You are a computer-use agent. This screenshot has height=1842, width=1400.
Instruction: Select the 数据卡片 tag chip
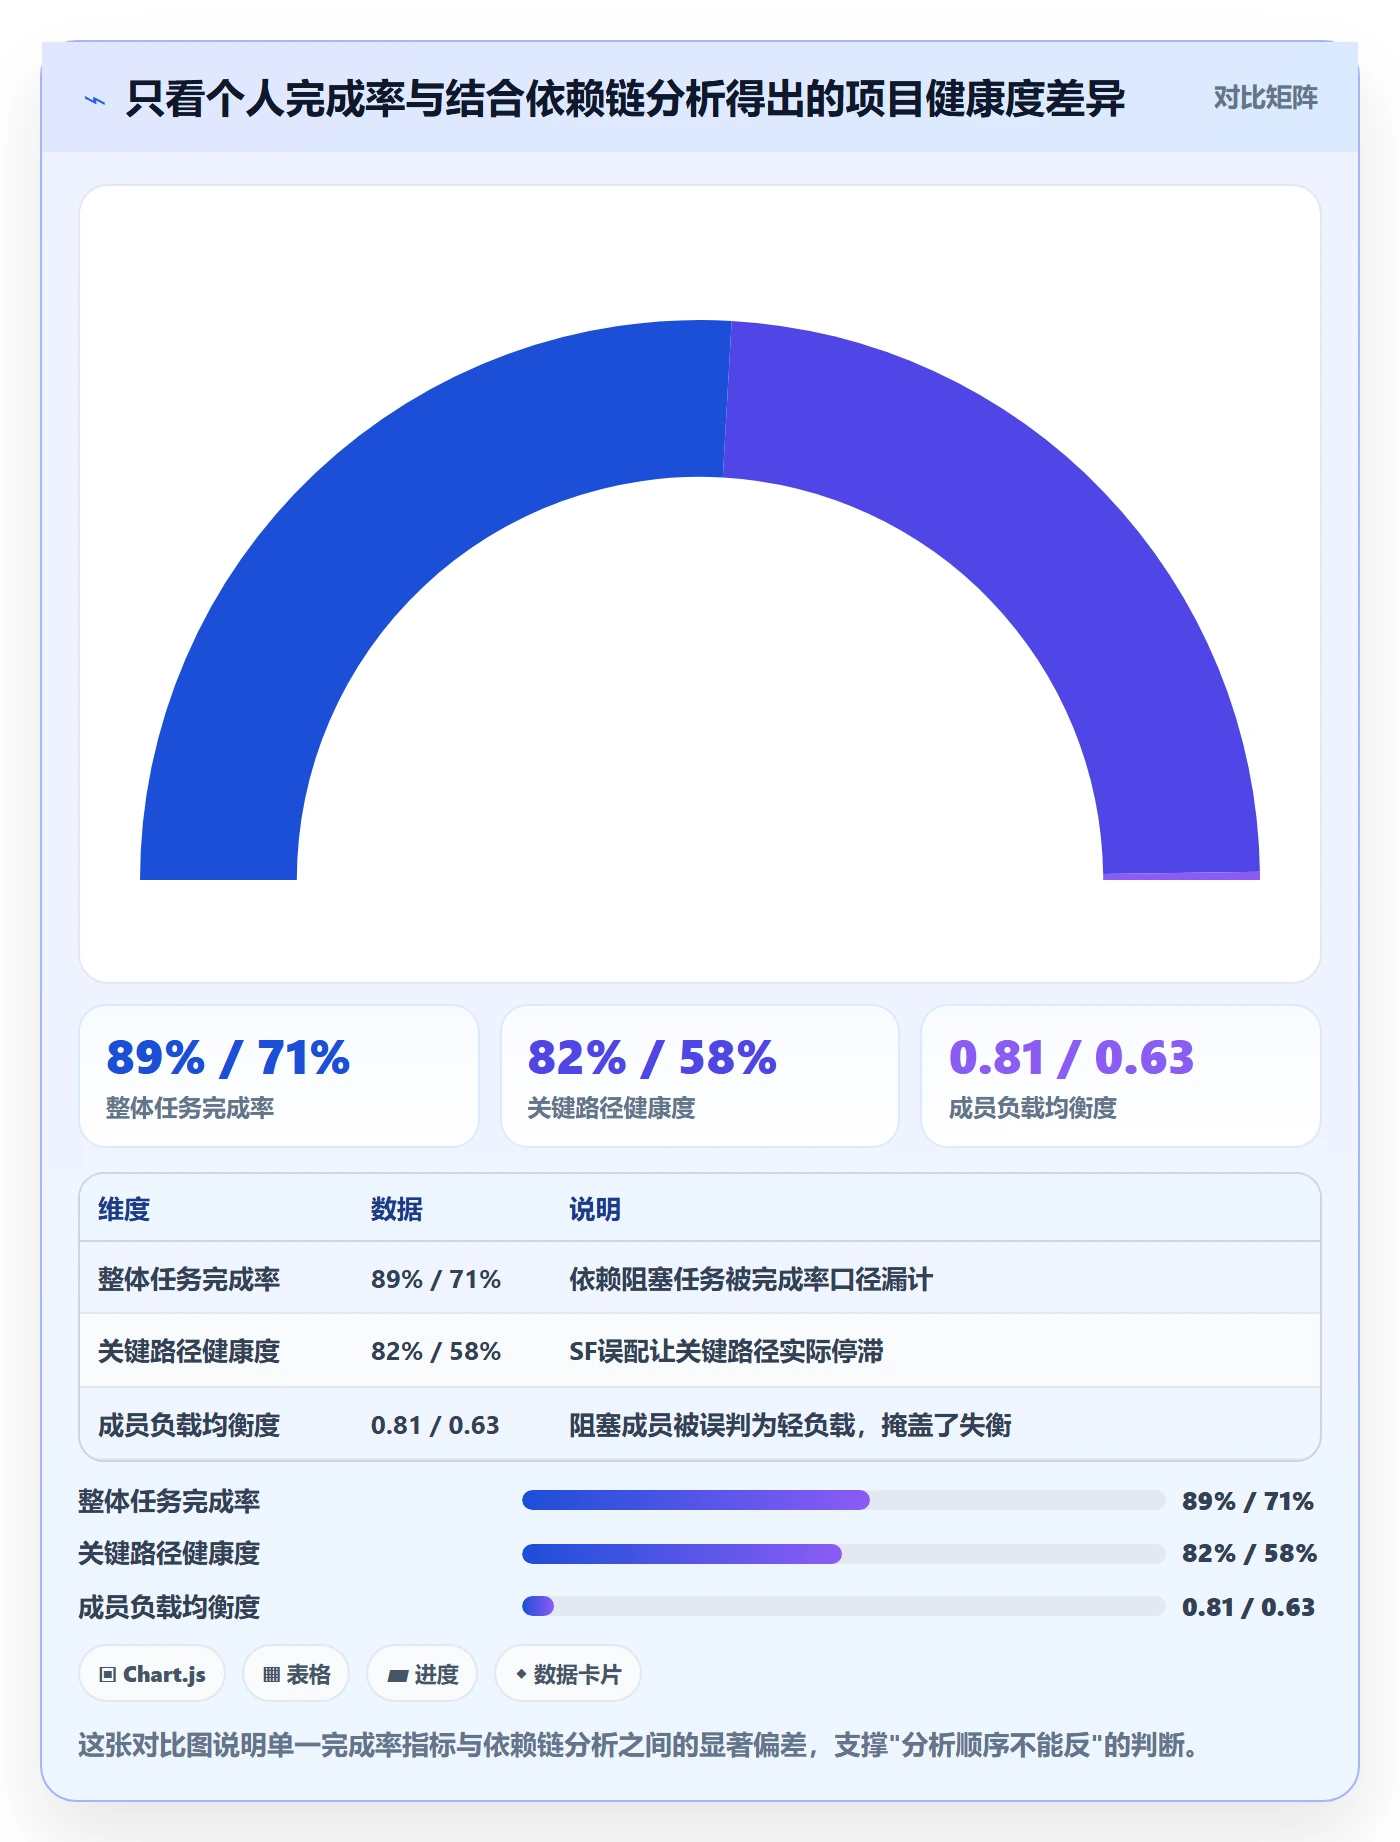coord(568,1673)
